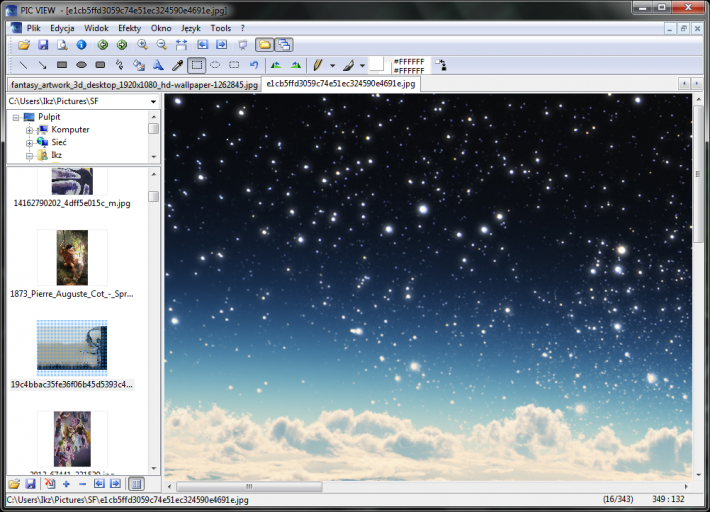Open pencil tool options dropdown arrow

[332, 66]
